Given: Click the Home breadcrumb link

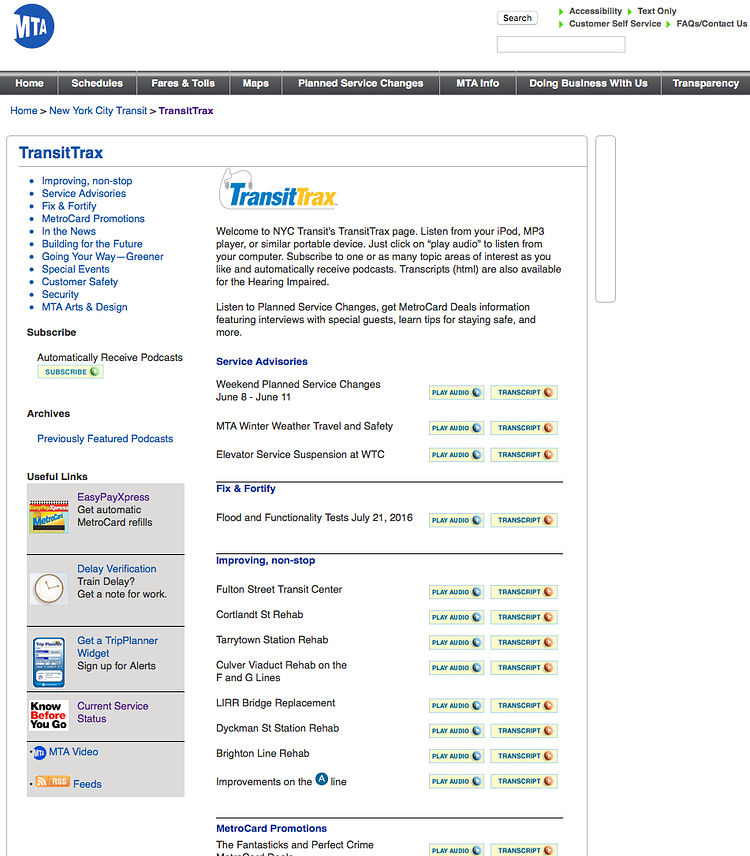Looking at the screenshot, I should point(23,110).
